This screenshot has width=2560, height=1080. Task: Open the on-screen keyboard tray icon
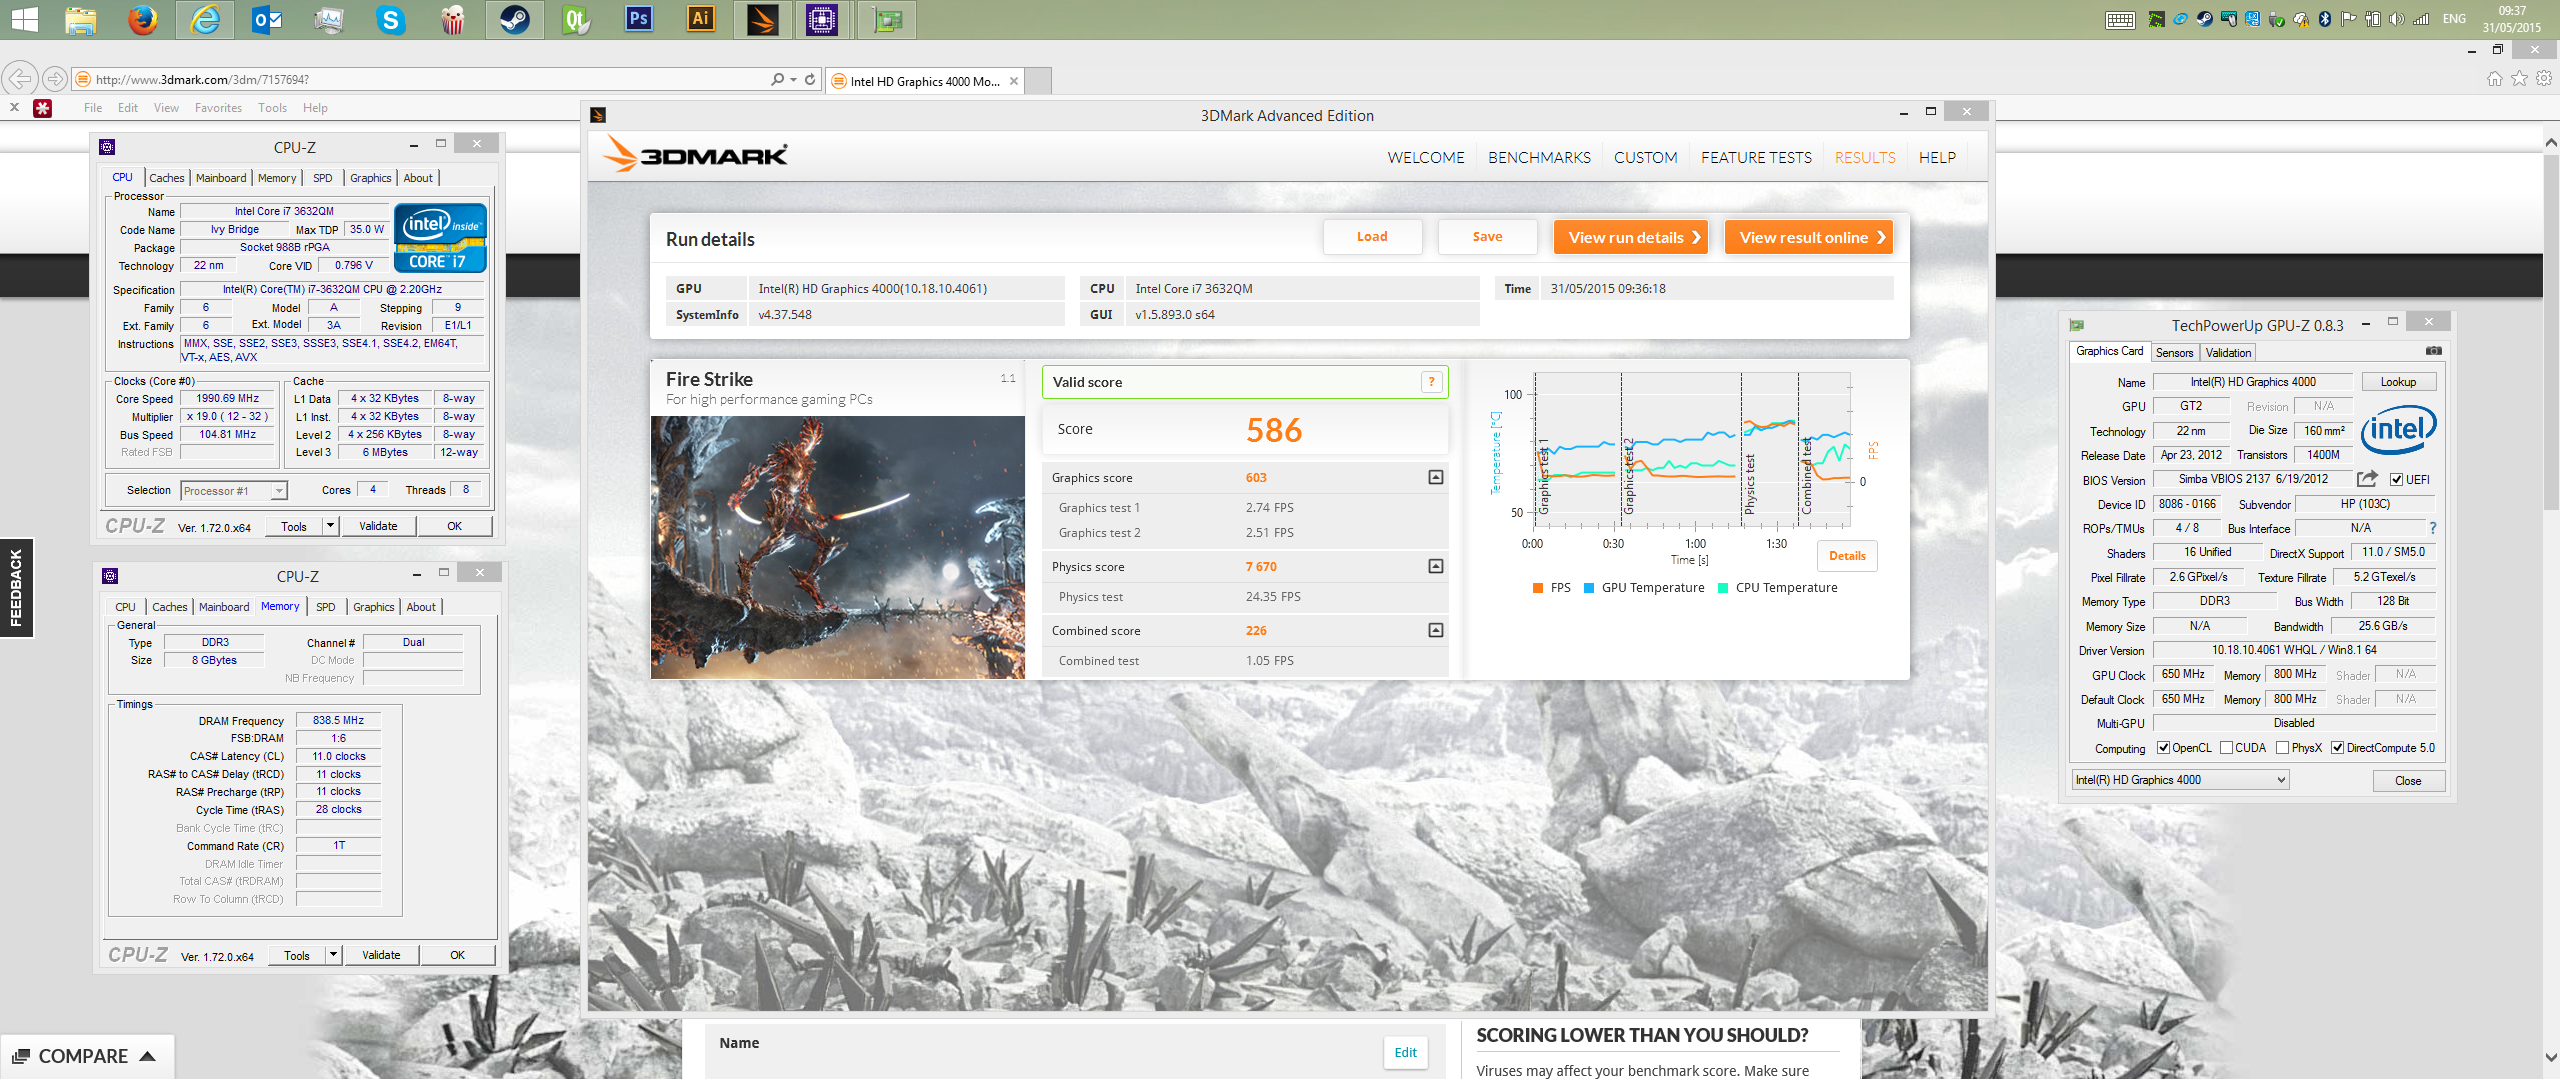click(x=2120, y=20)
